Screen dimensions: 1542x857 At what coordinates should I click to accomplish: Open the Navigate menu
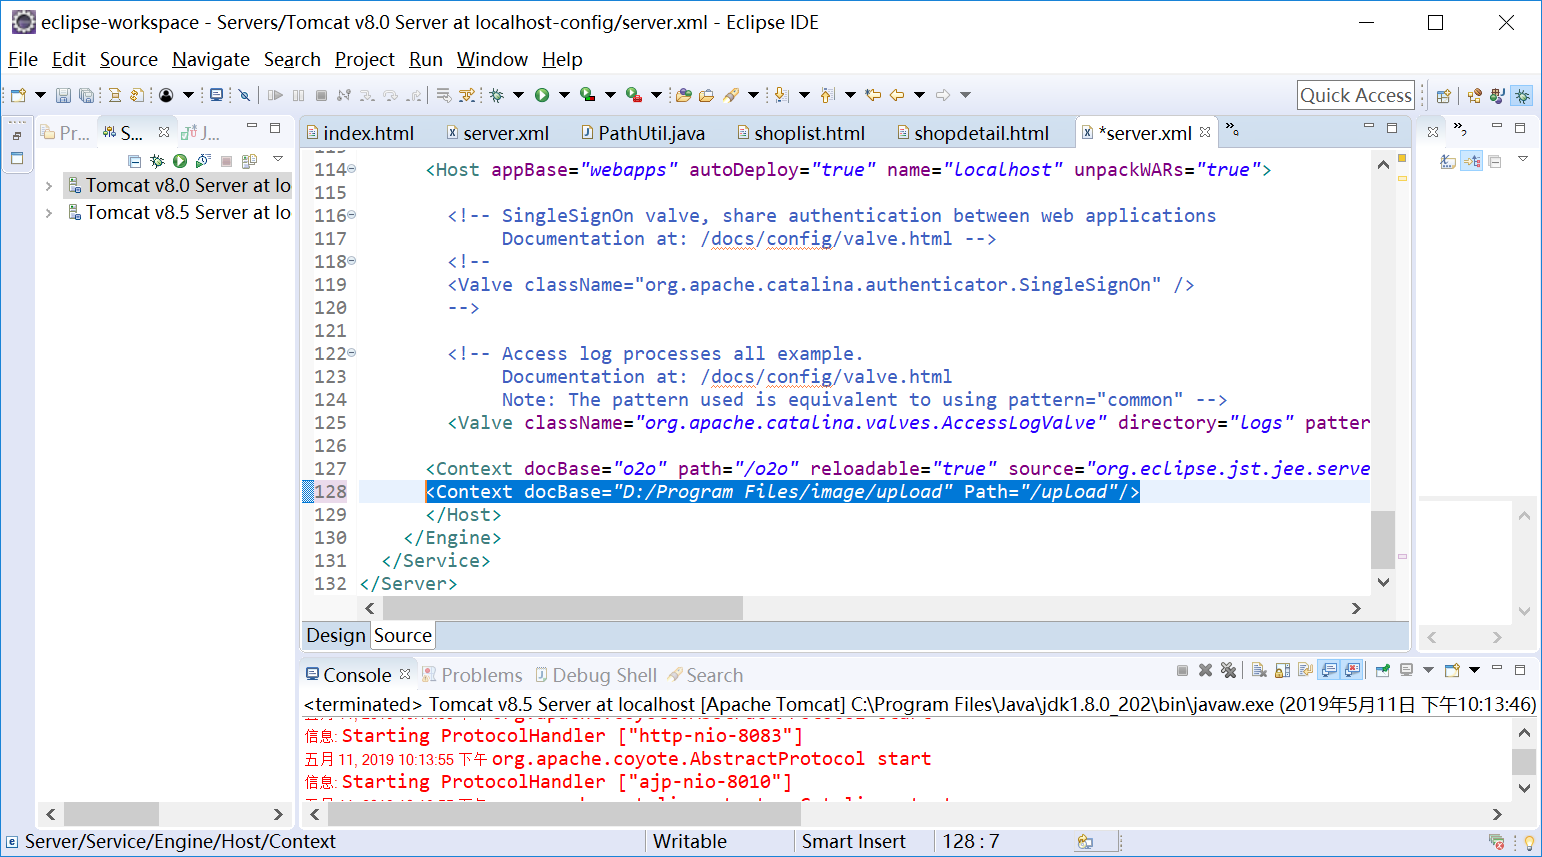(x=211, y=60)
